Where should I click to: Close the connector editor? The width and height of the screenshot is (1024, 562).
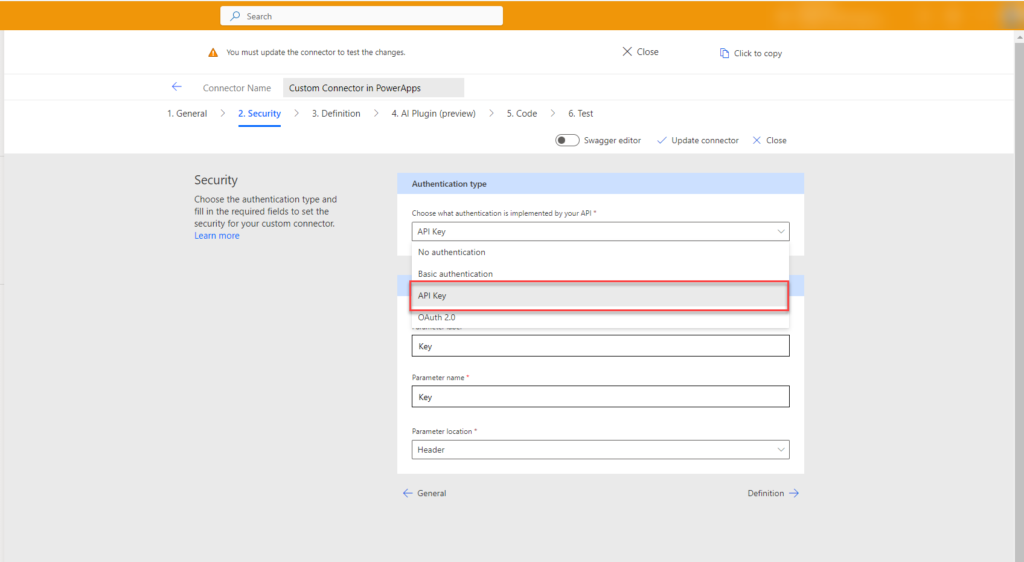tap(769, 140)
